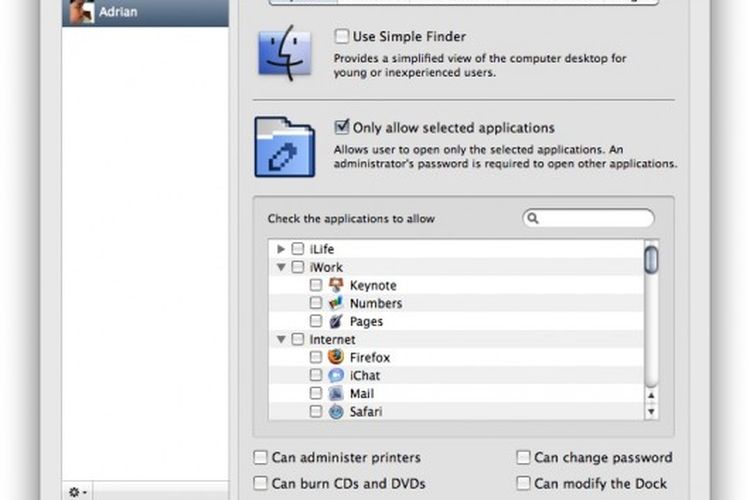Expand the iLife group
The width and height of the screenshot is (750, 500).
281,249
